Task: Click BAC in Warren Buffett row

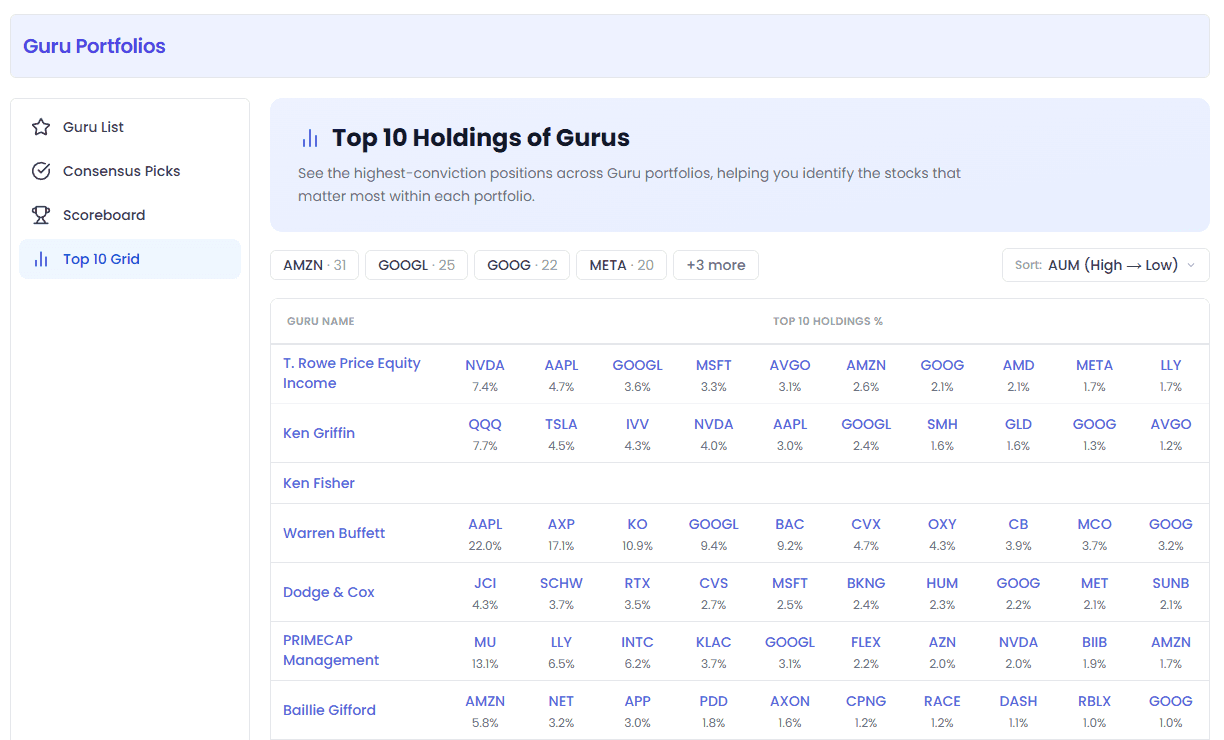Action: (790, 524)
